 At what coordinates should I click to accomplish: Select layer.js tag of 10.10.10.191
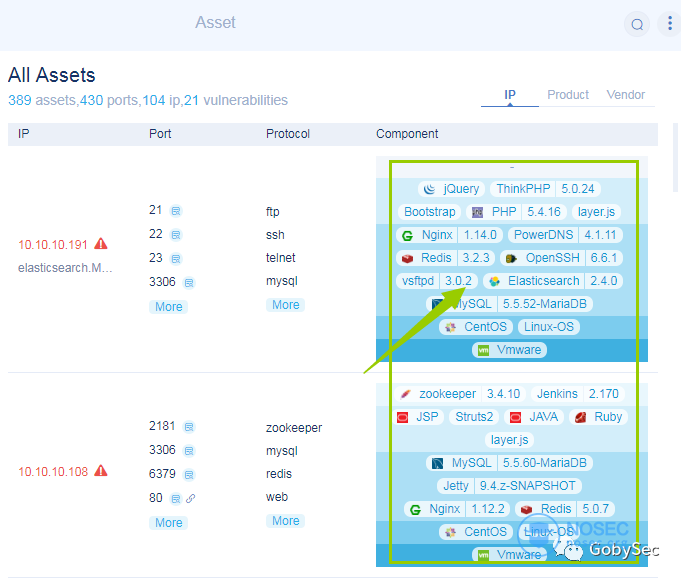click(x=596, y=212)
